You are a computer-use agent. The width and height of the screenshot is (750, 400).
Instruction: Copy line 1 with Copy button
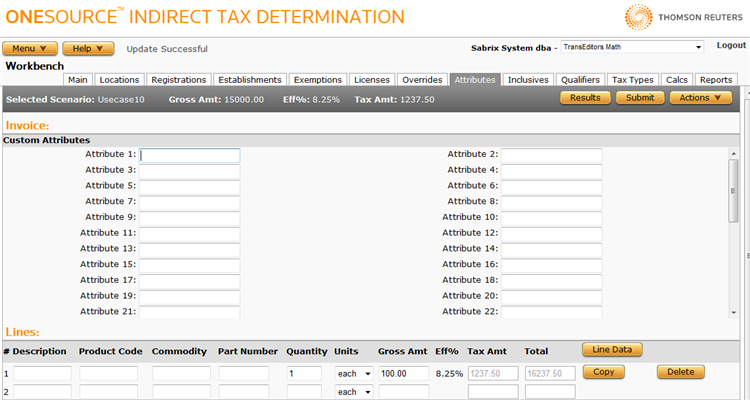[x=603, y=372]
